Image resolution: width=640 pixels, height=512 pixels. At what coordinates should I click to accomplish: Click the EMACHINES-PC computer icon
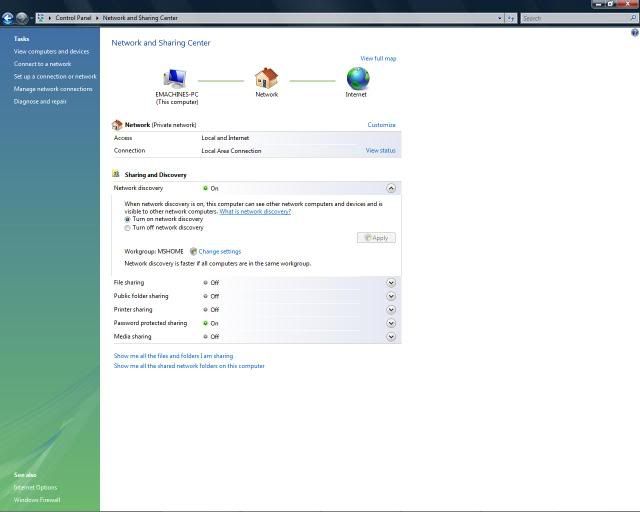(x=176, y=78)
